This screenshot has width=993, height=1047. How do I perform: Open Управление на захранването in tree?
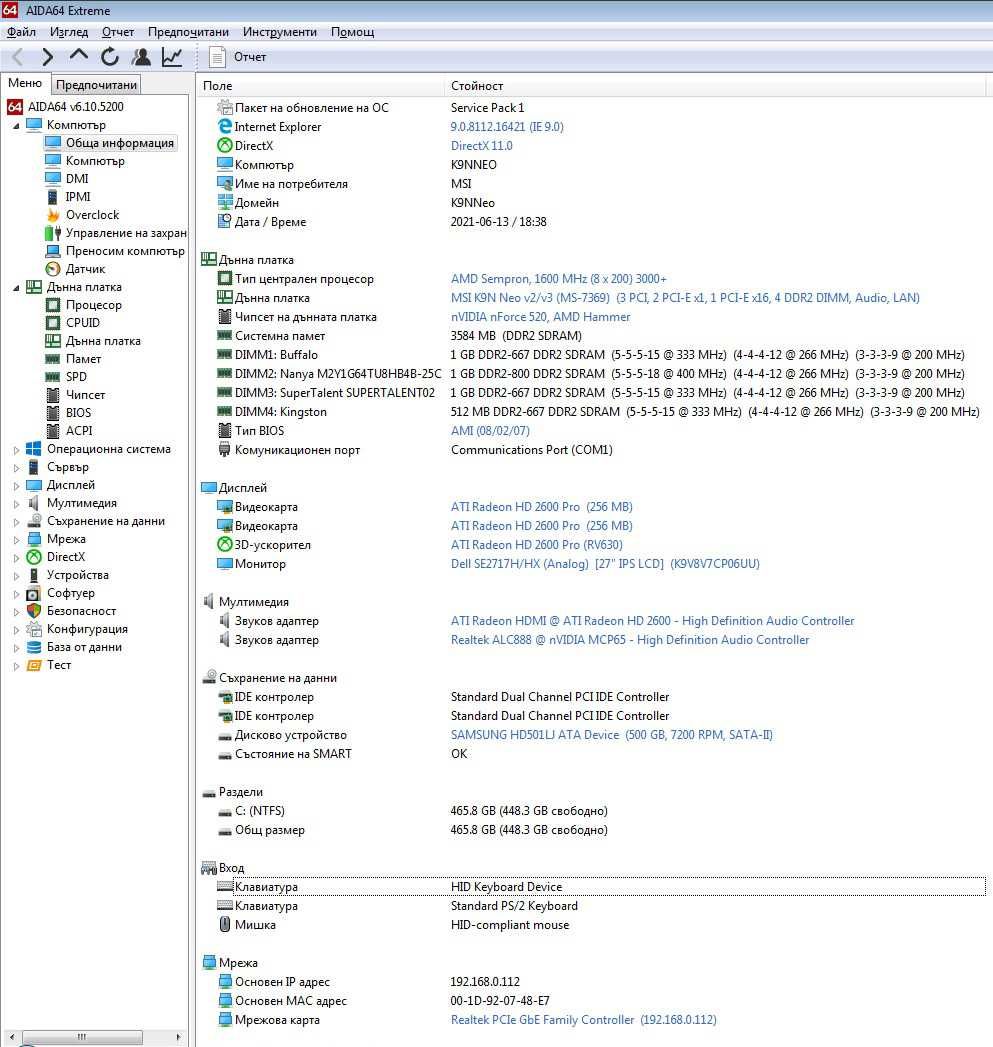[x=126, y=233]
